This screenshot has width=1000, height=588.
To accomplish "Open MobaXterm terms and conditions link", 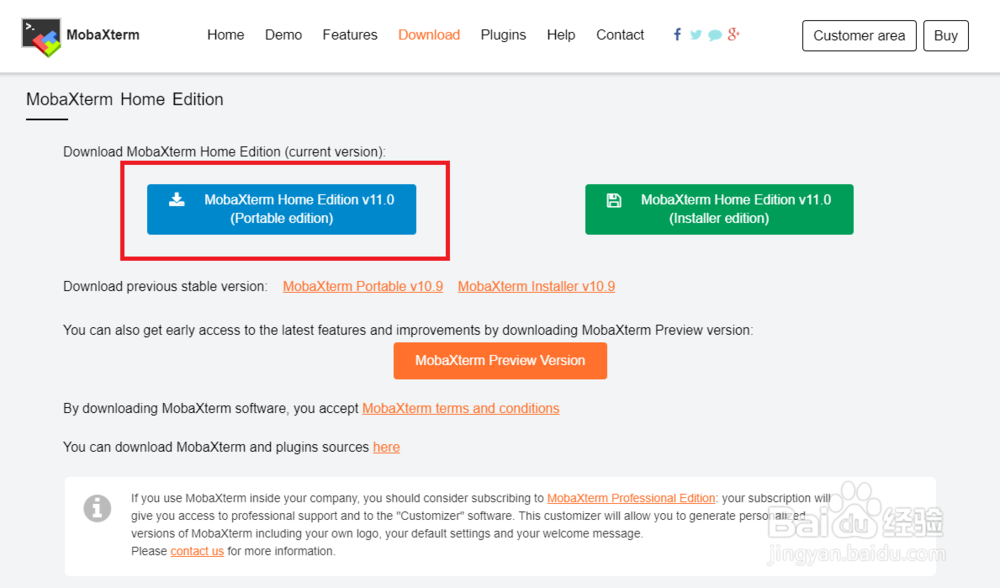I will coord(461,408).
